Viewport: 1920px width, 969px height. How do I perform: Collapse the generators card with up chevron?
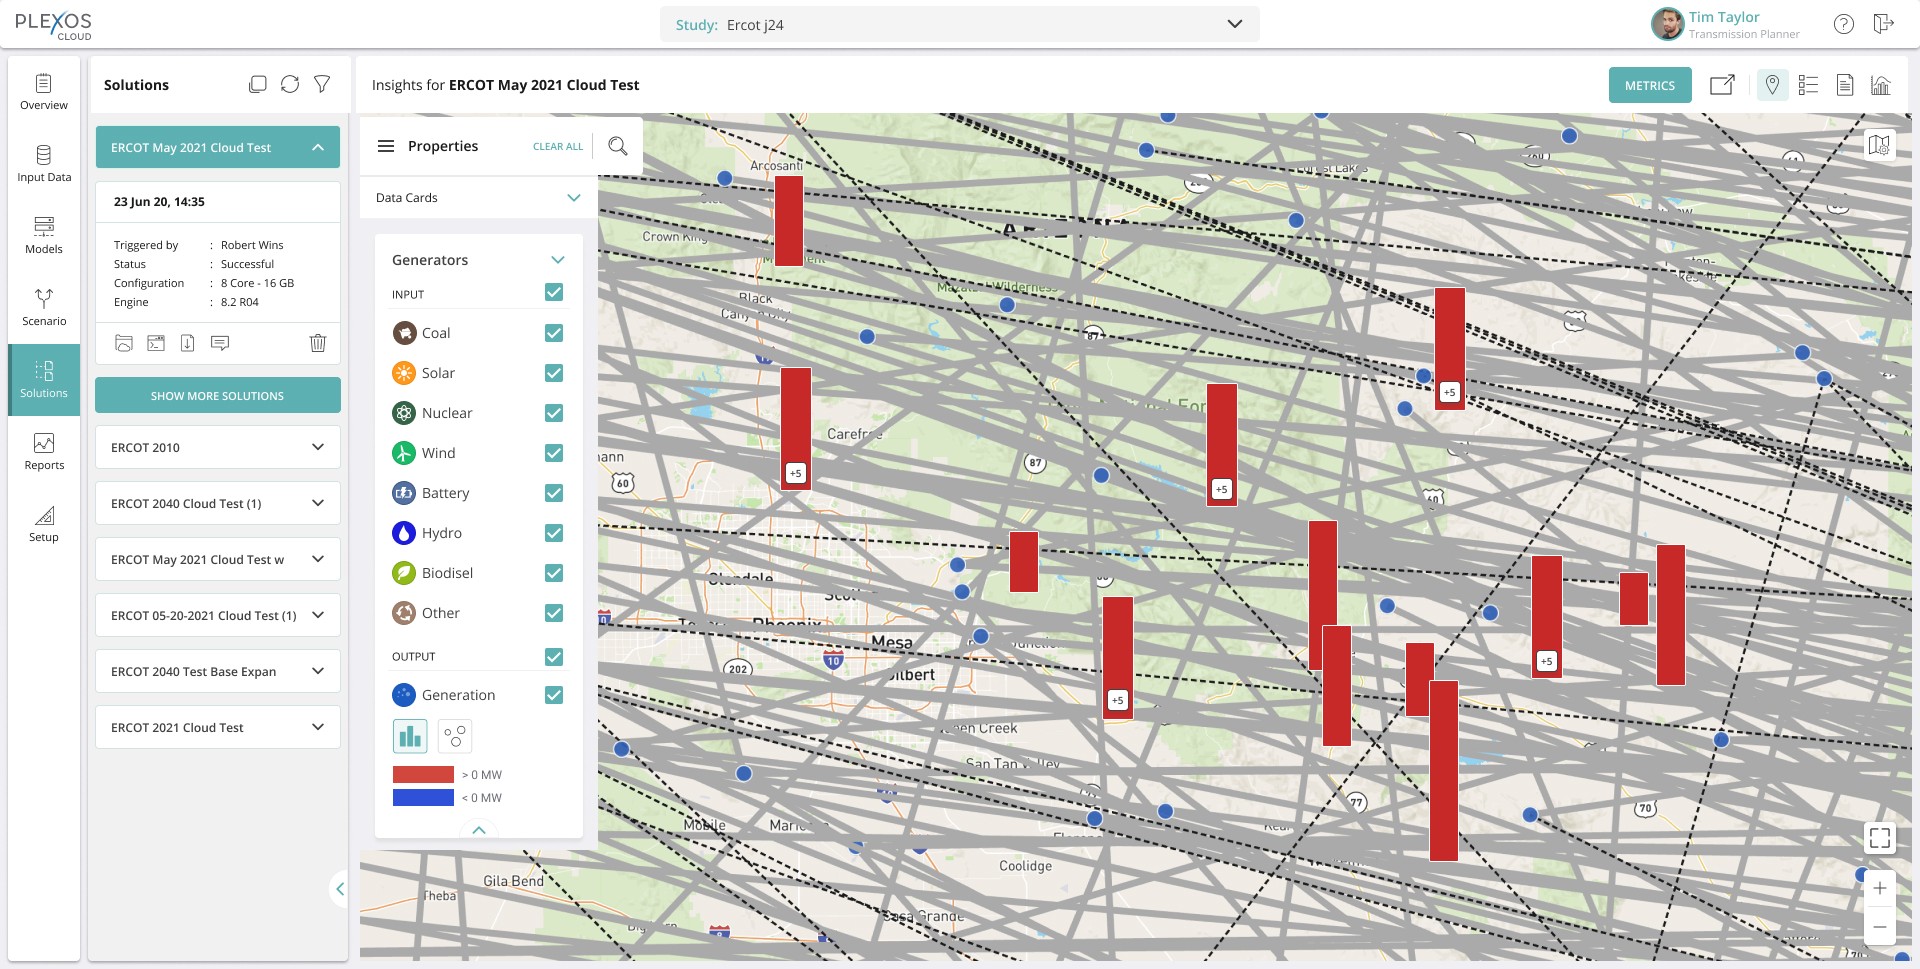[479, 829]
